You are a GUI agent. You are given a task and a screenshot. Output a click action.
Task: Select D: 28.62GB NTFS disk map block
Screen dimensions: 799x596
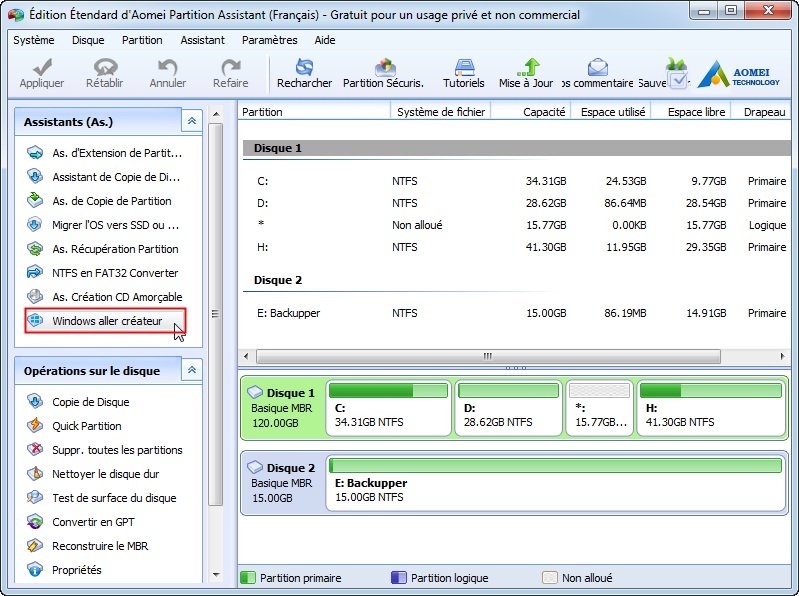click(x=509, y=408)
